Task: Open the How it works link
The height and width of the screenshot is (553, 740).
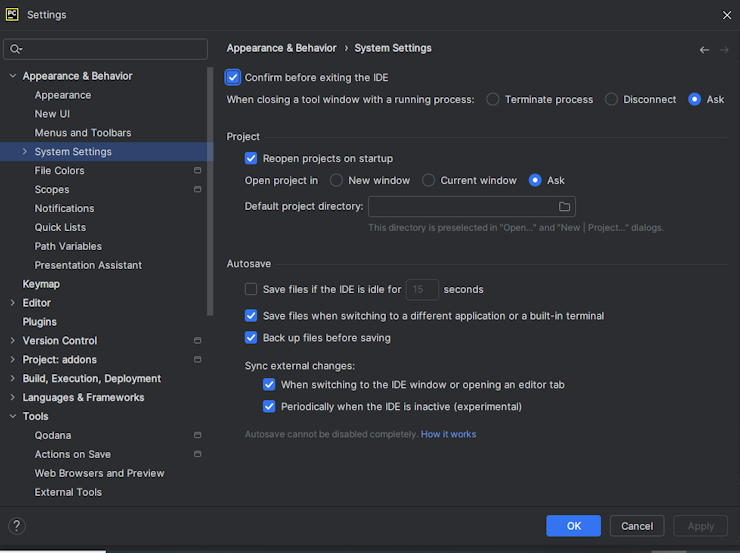Action: (448, 434)
